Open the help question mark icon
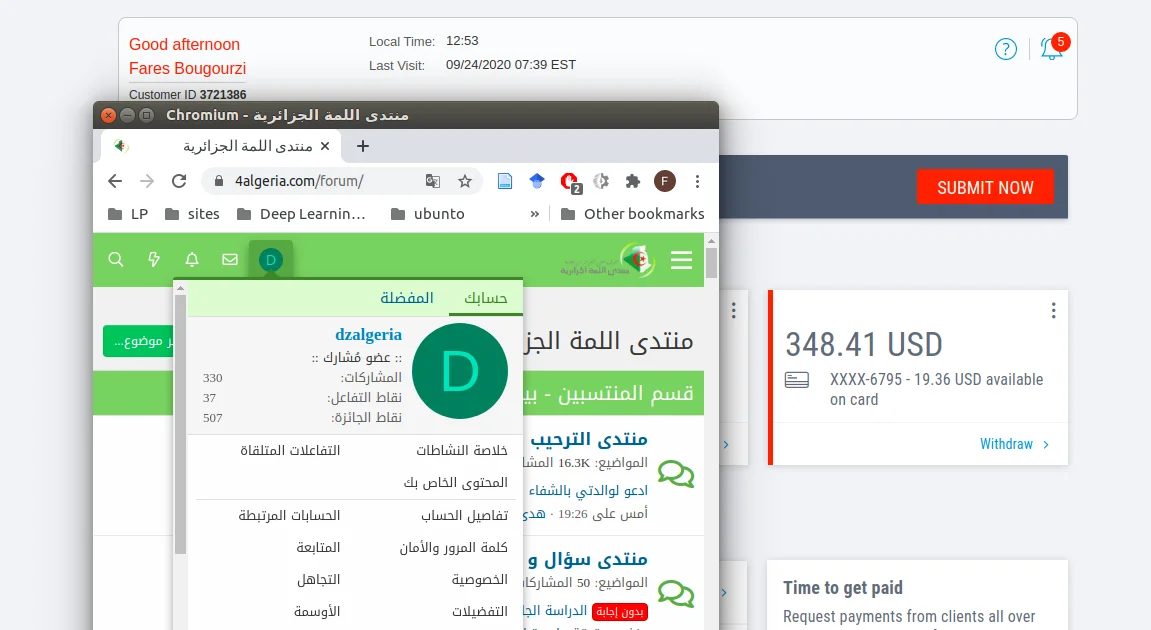 [1005, 49]
